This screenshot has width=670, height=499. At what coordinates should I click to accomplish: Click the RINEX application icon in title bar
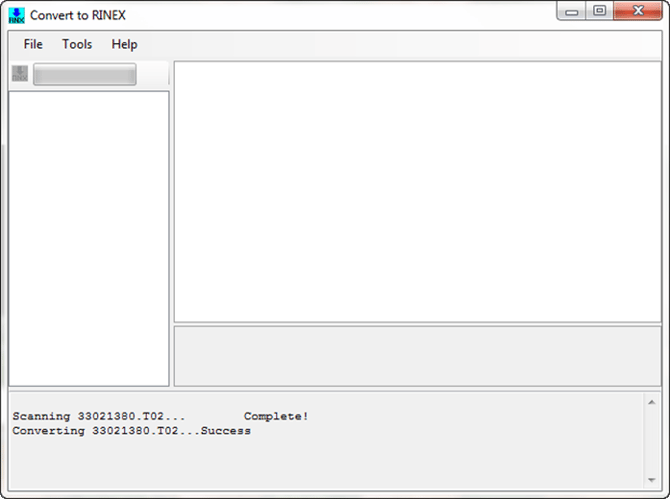coord(16,15)
